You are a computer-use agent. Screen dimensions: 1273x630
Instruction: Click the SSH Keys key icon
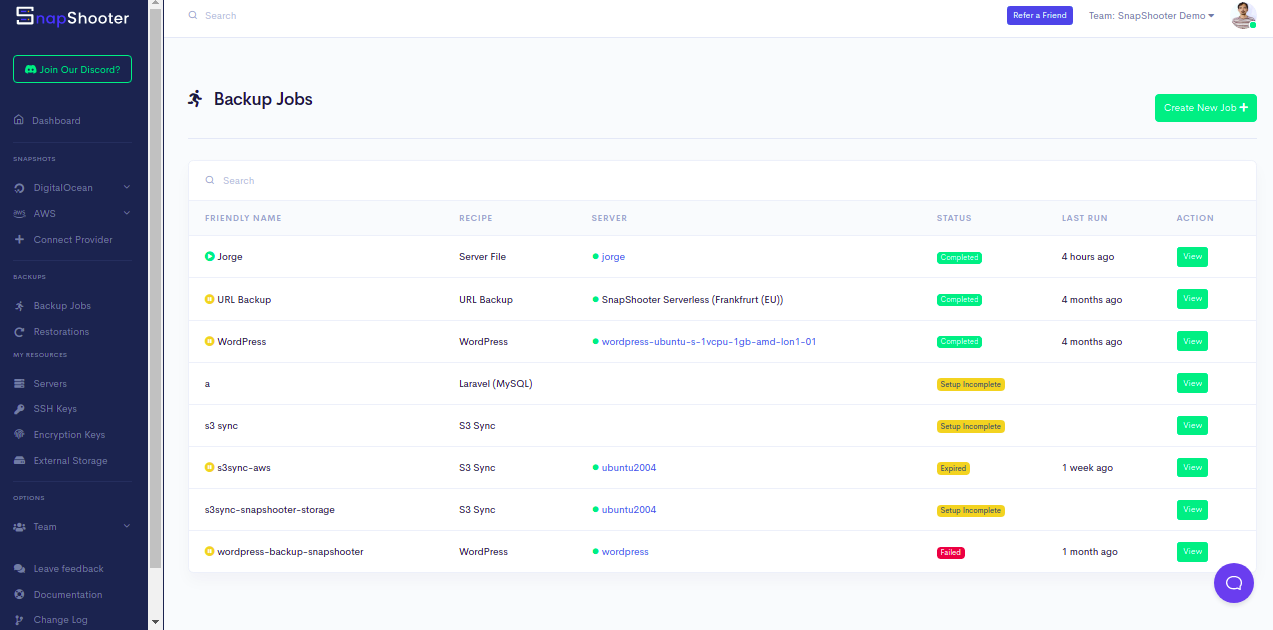point(19,409)
